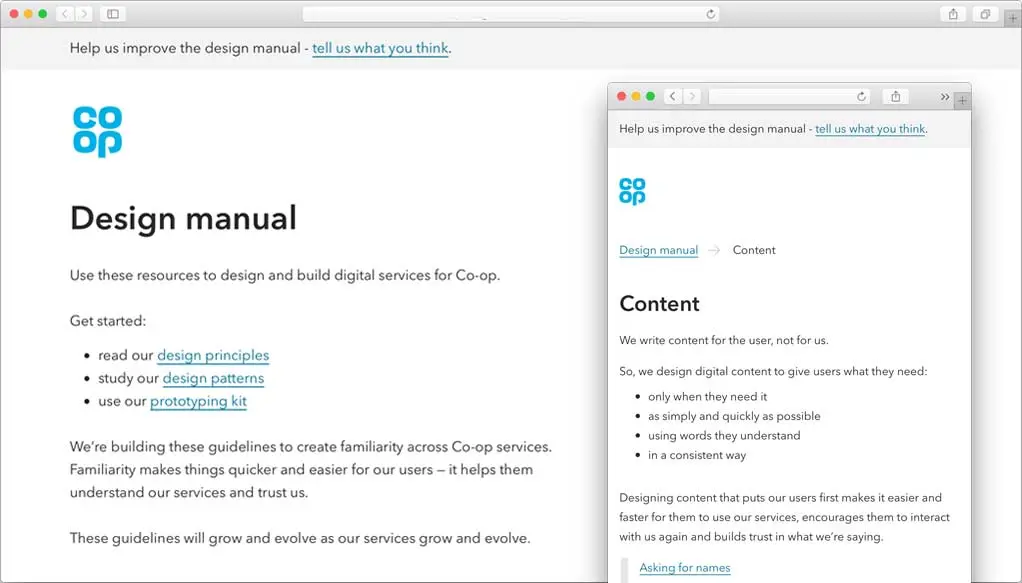Go forward in the large browser window
Viewport: 1022px width, 583px height.
coord(83,14)
